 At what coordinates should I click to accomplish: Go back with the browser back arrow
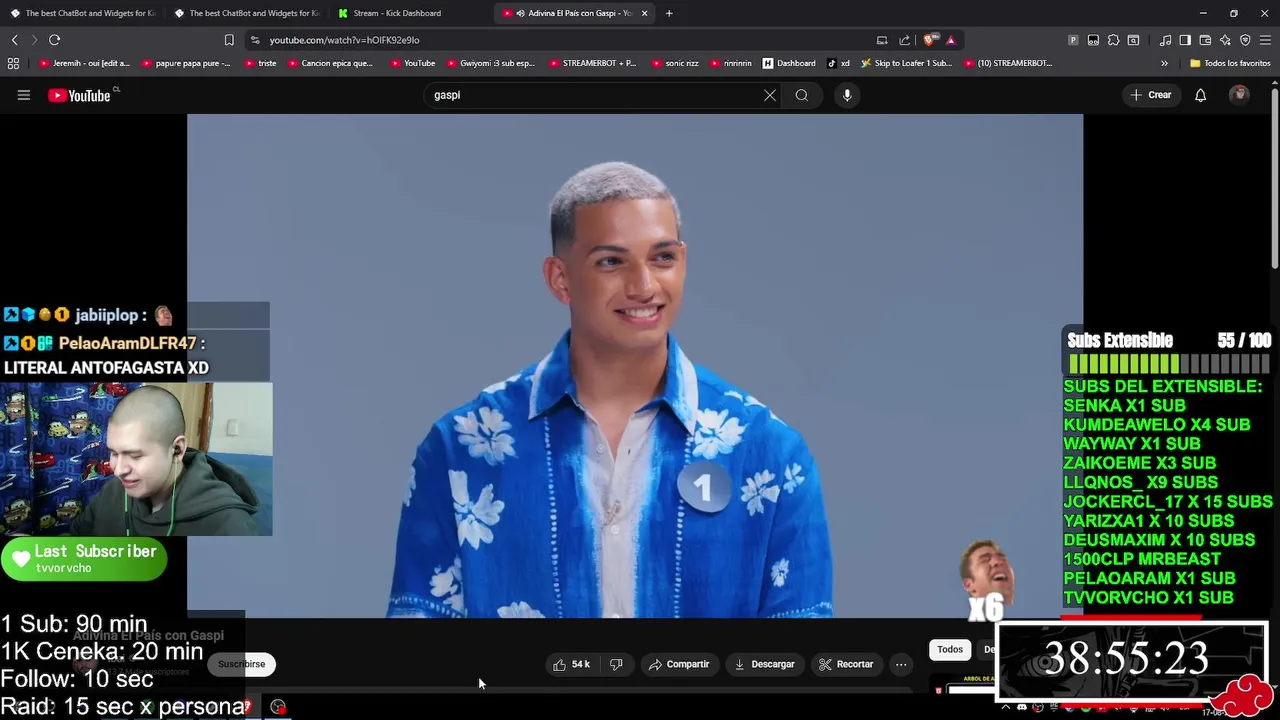tap(15, 40)
